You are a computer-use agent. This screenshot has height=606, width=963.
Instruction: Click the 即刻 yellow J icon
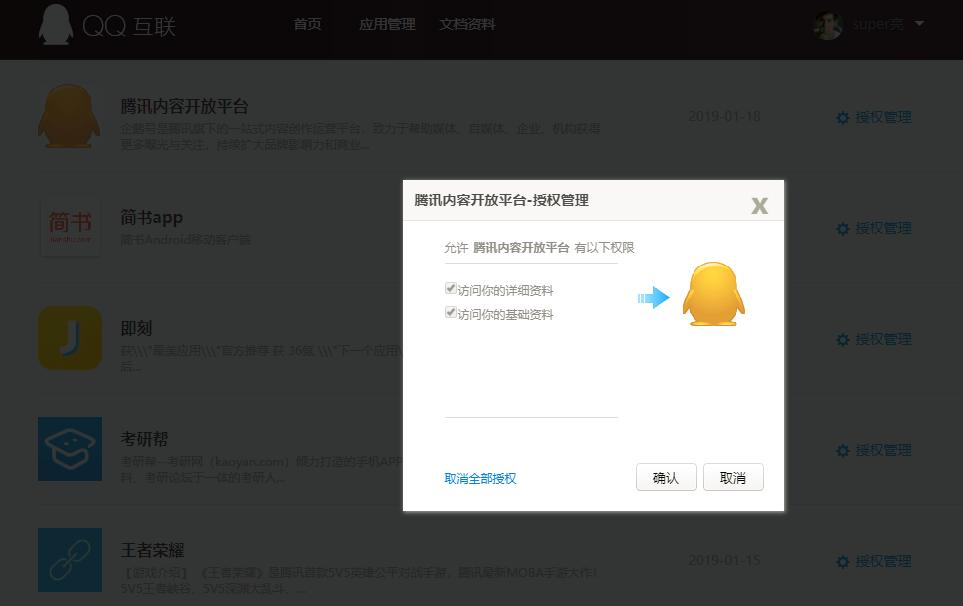point(69,338)
